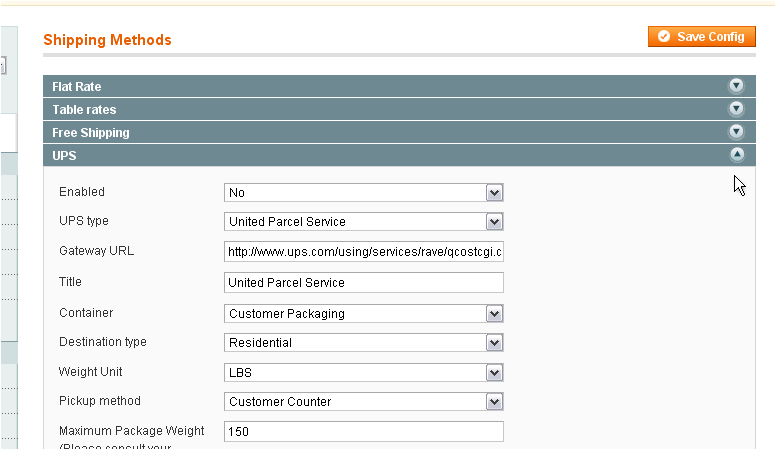
Task: Click the Shipping Methods page heading
Action: point(107,40)
